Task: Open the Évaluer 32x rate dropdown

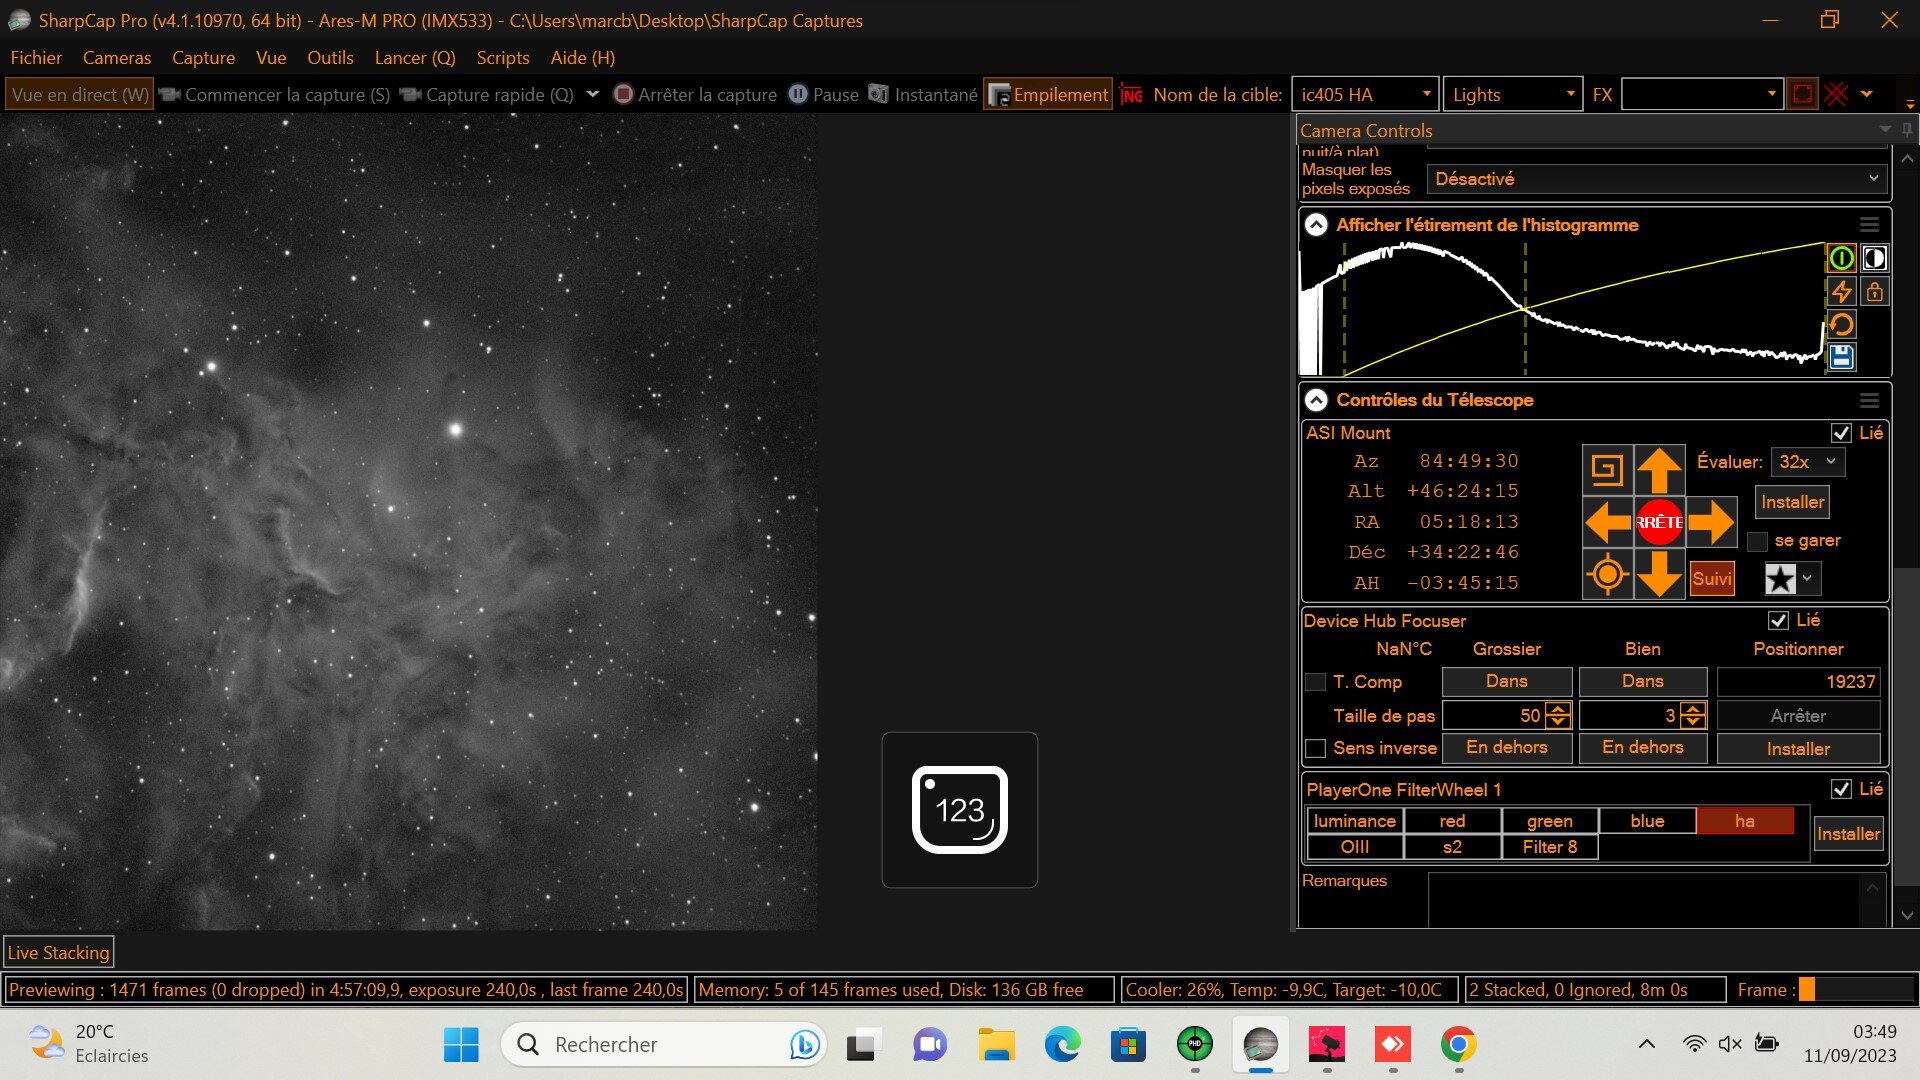Action: click(1808, 462)
